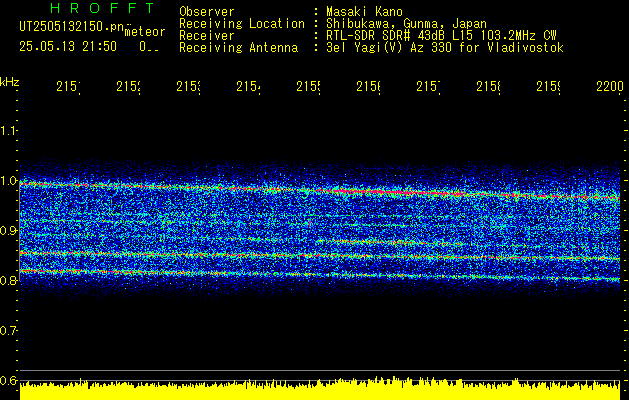Click the 2156 time marker
This screenshot has height=400, width=629.
(368, 87)
